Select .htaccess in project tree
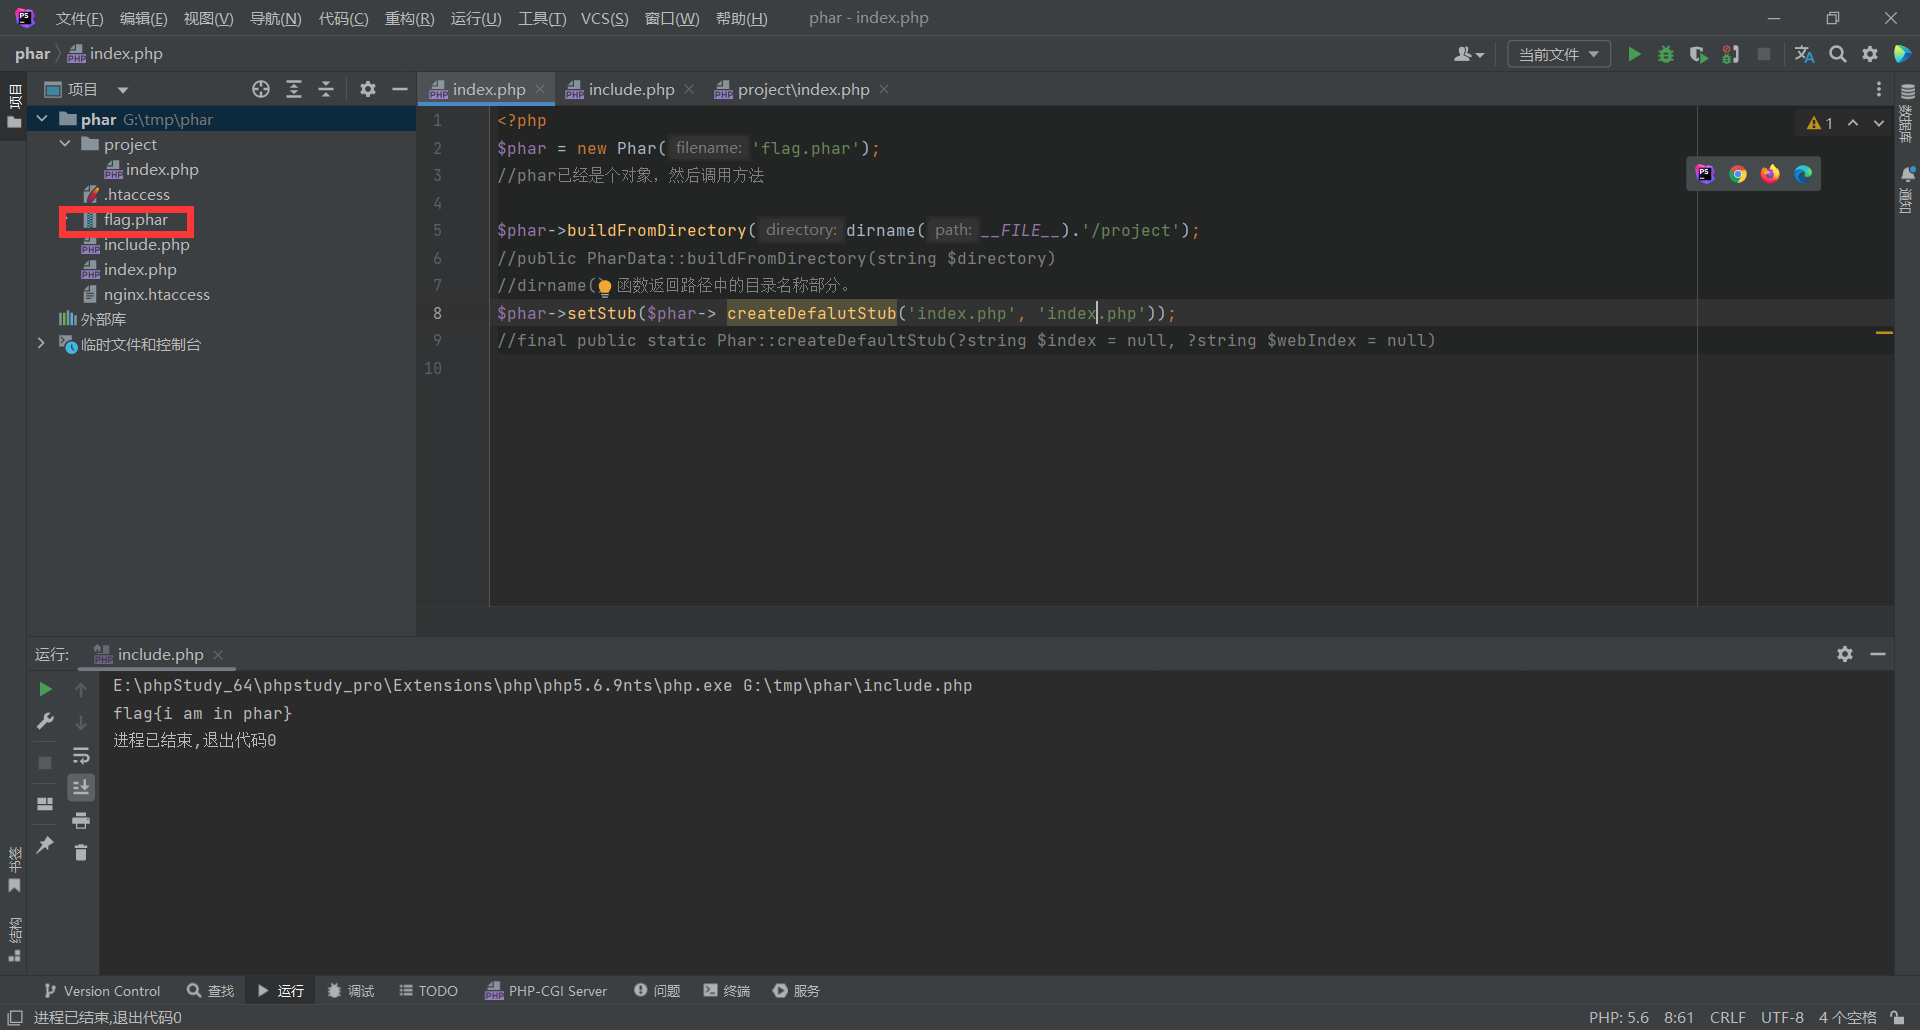The height and width of the screenshot is (1030, 1920). 137,195
